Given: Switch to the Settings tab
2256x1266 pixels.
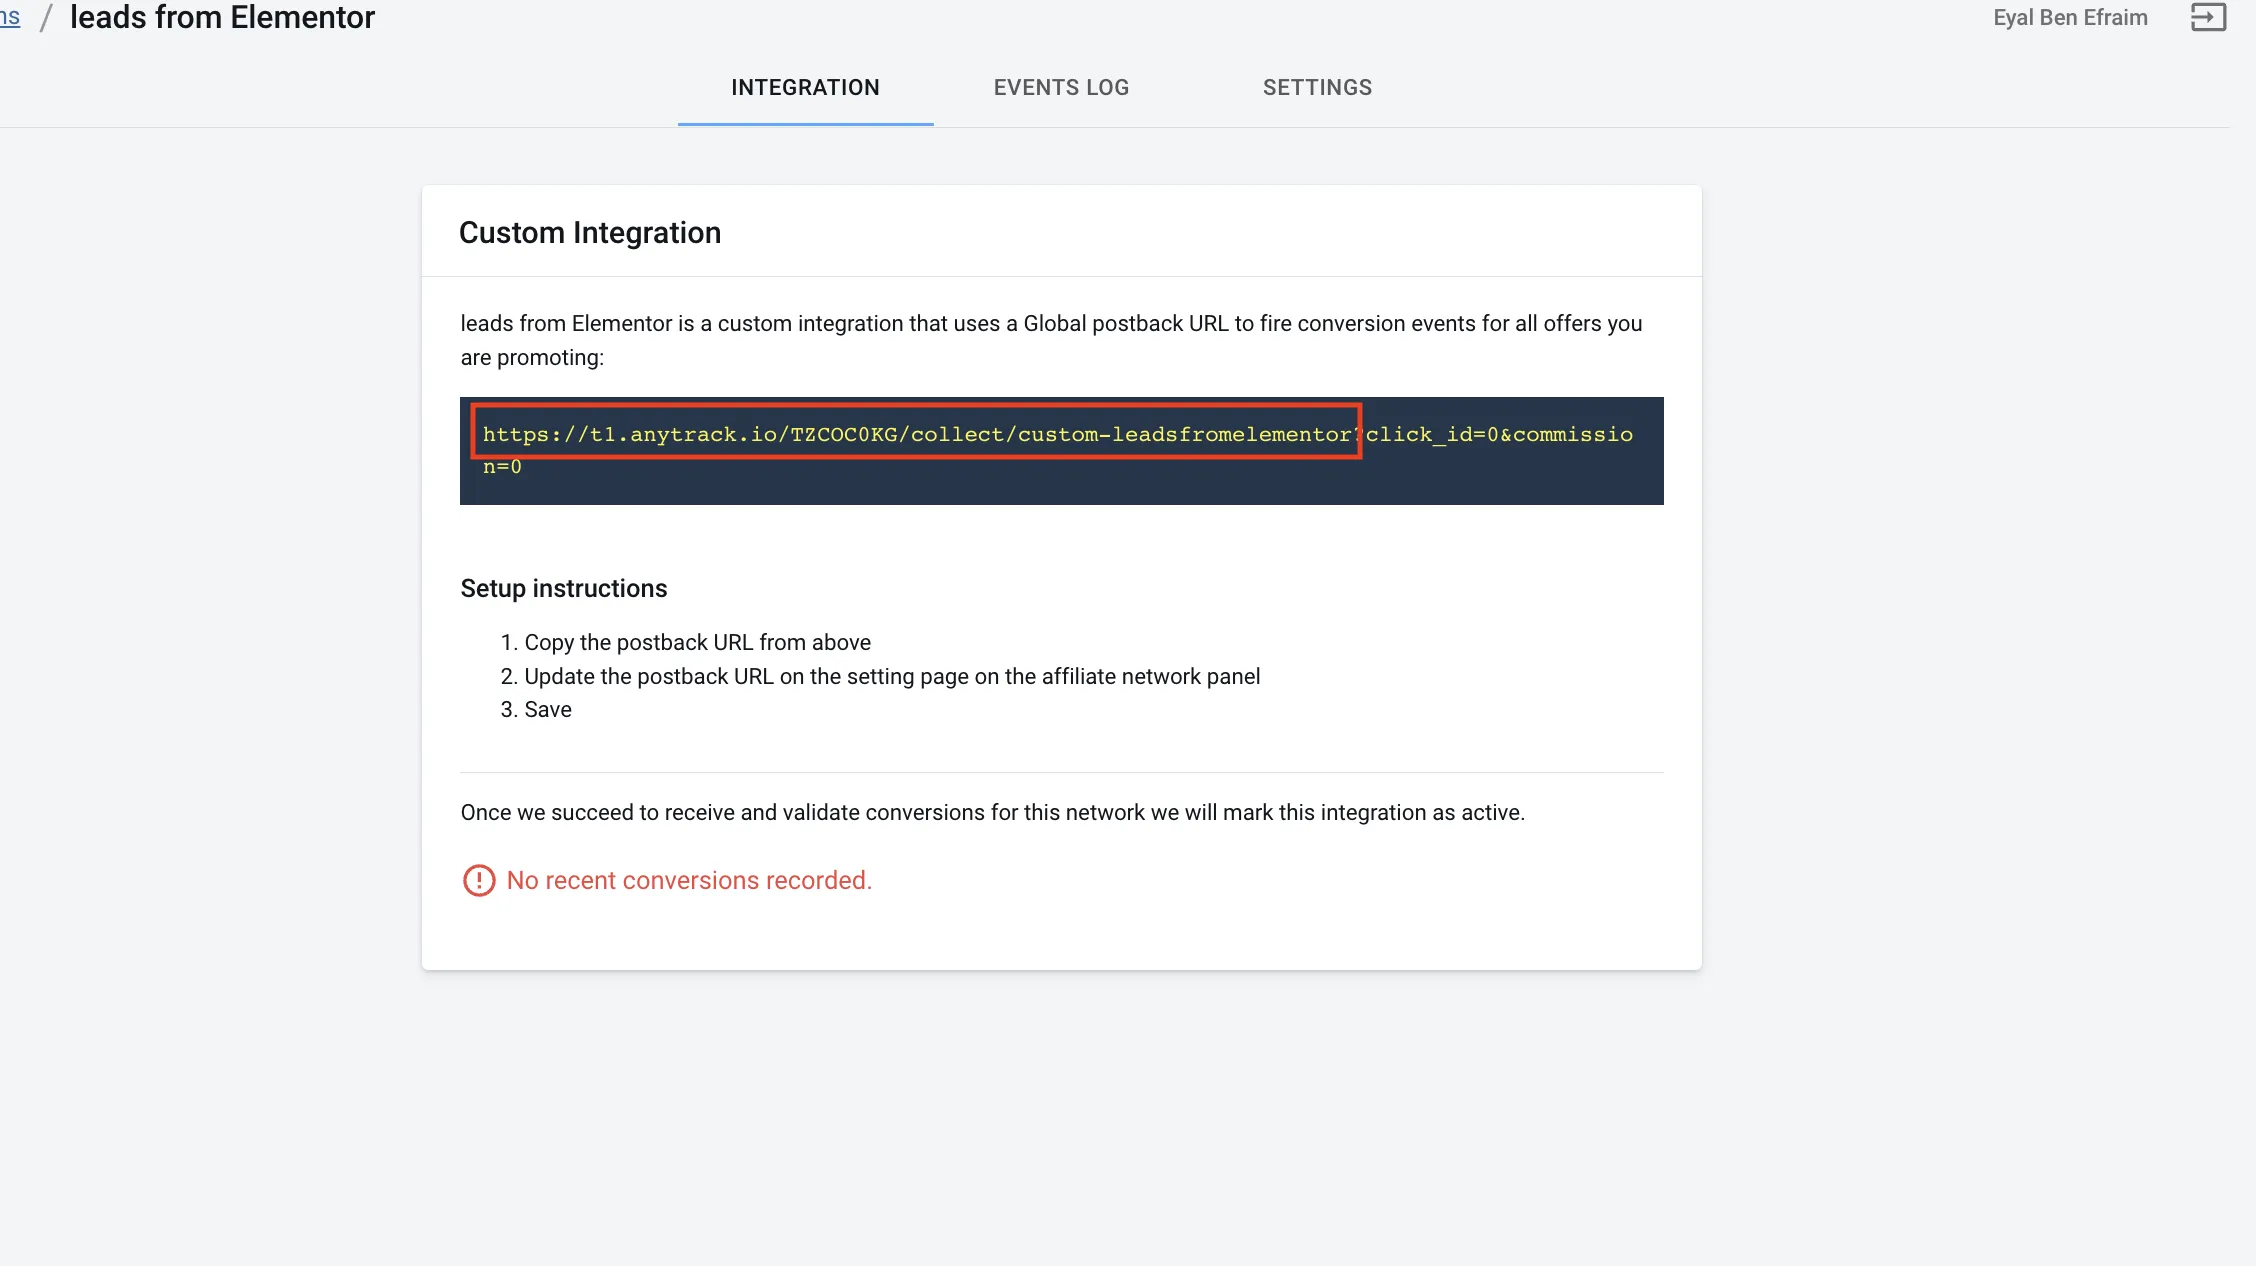Looking at the screenshot, I should 1317,87.
